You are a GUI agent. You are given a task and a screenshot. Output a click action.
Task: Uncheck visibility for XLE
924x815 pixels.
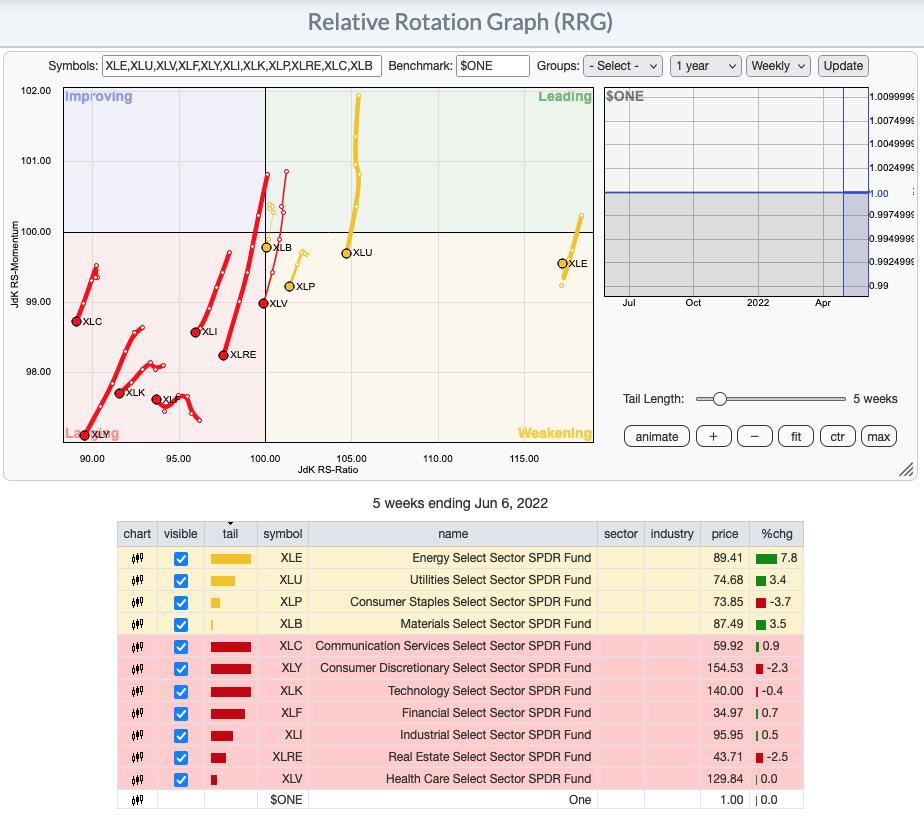(181, 559)
